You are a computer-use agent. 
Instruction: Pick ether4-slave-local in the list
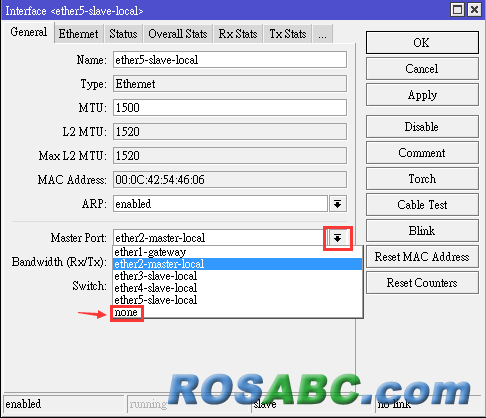click(237, 288)
